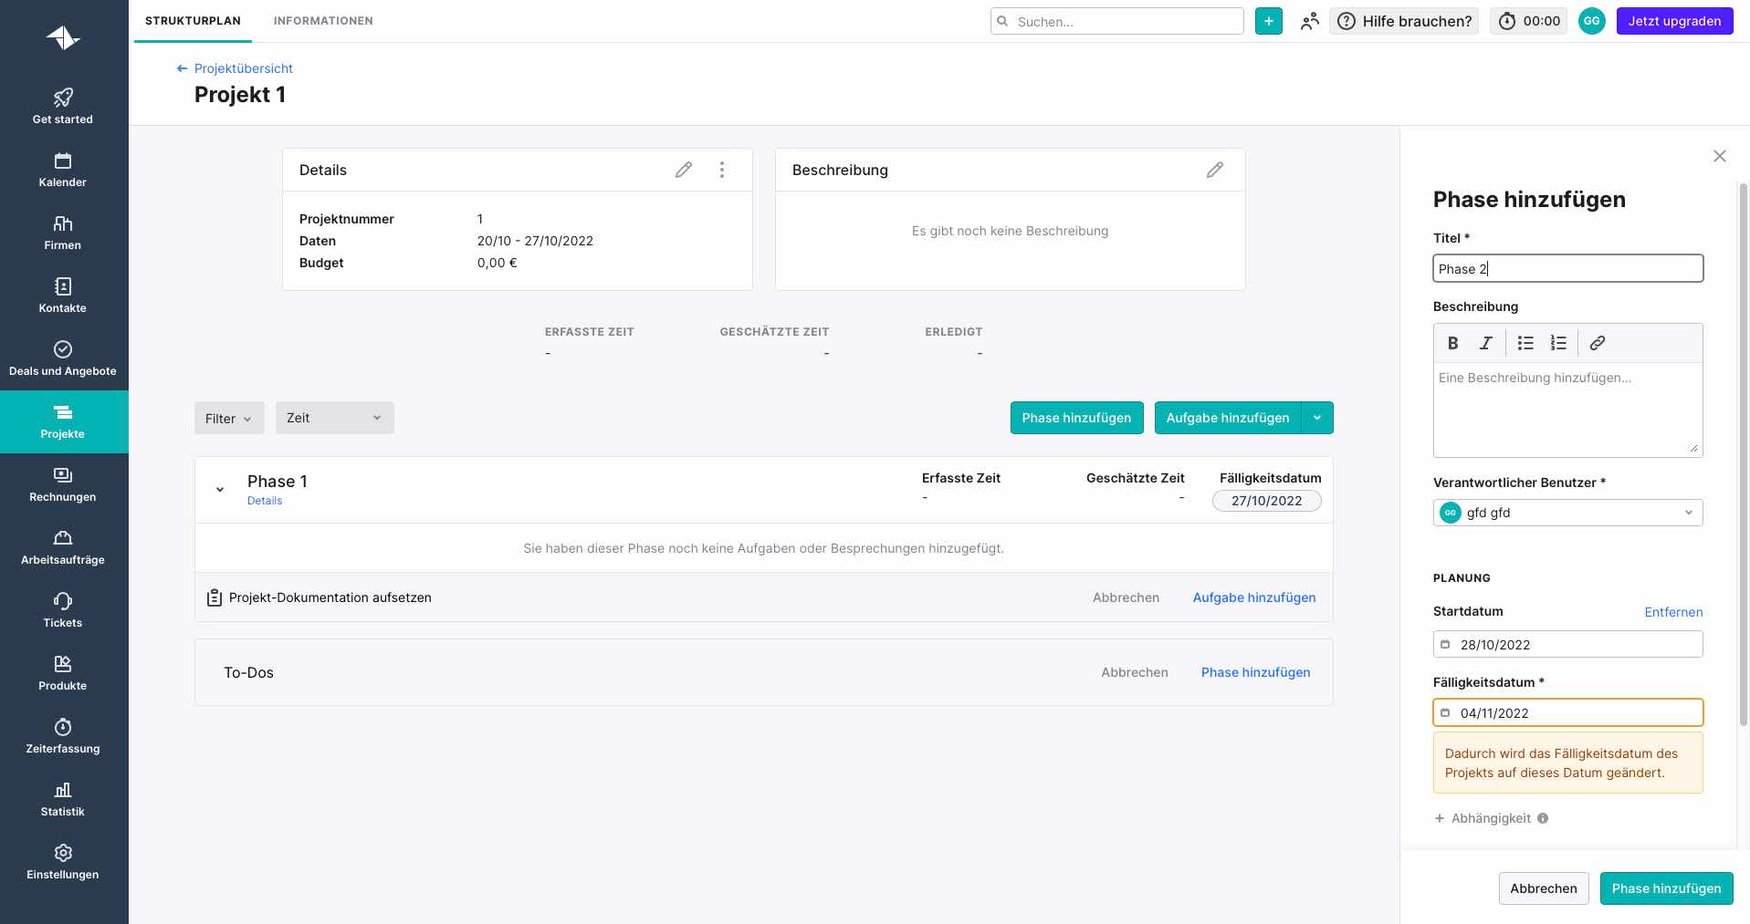Click the insert link icon
Image resolution: width=1750 pixels, height=924 pixels.
coord(1597,343)
